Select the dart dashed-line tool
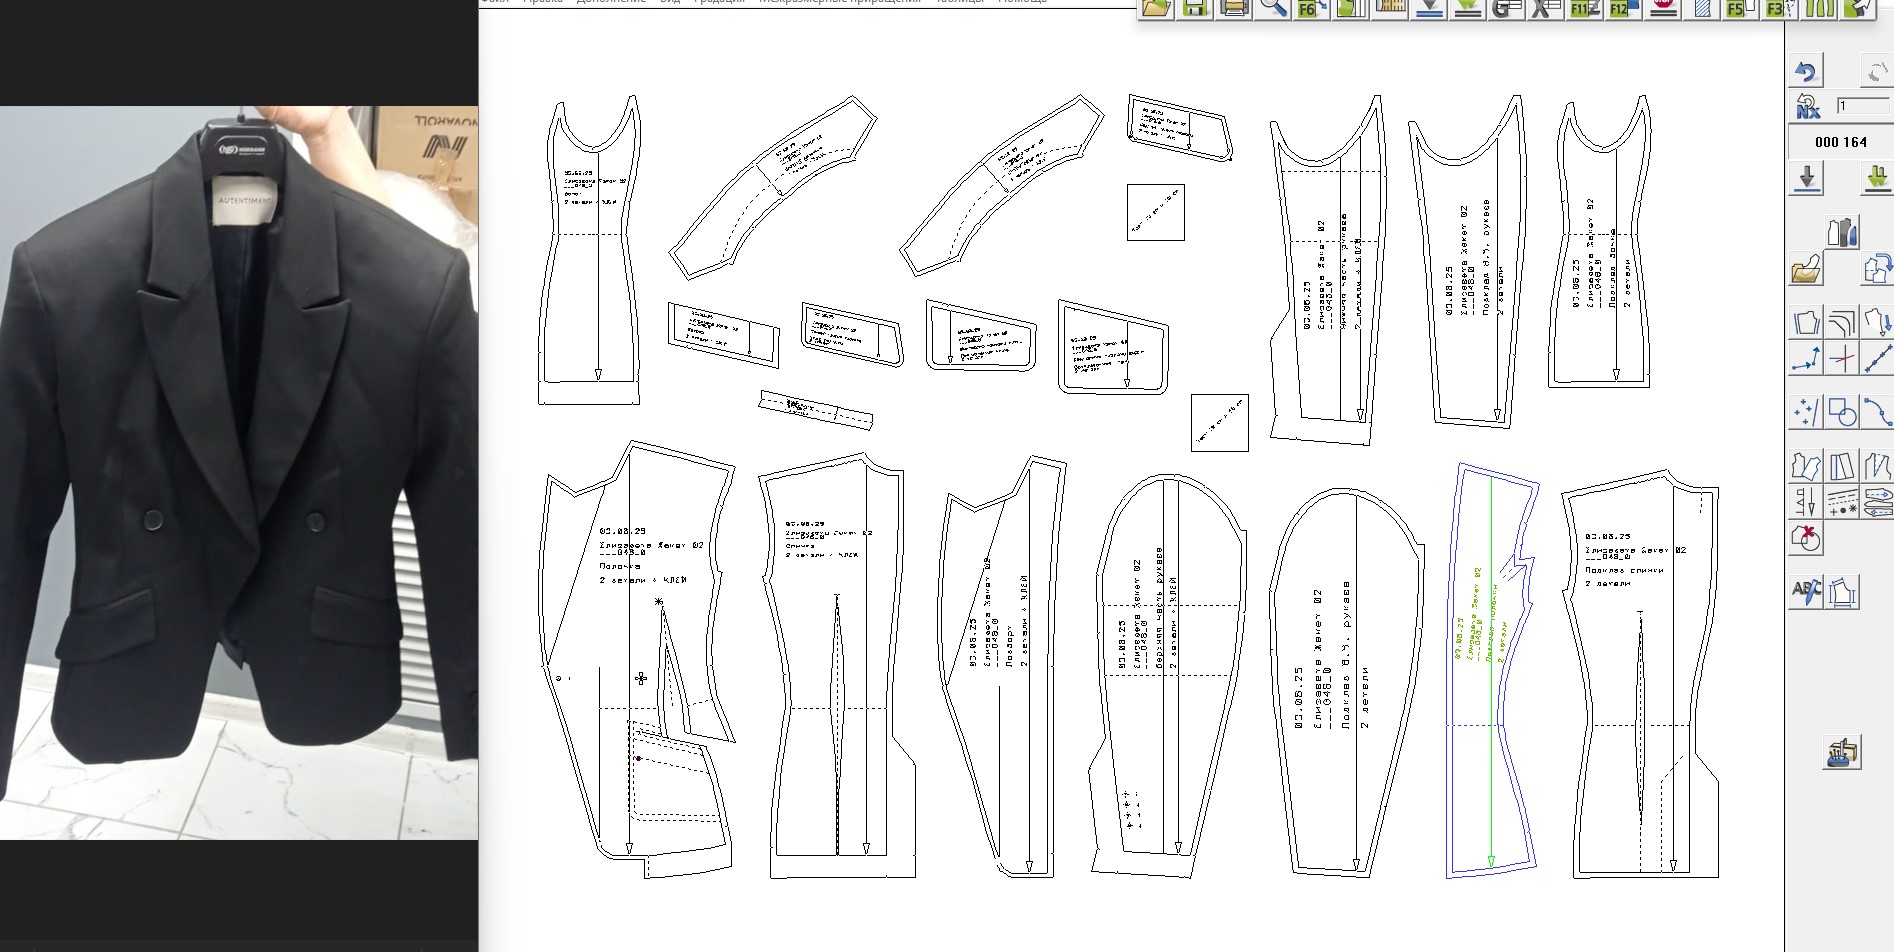This screenshot has height=952, width=1894. click(1876, 466)
